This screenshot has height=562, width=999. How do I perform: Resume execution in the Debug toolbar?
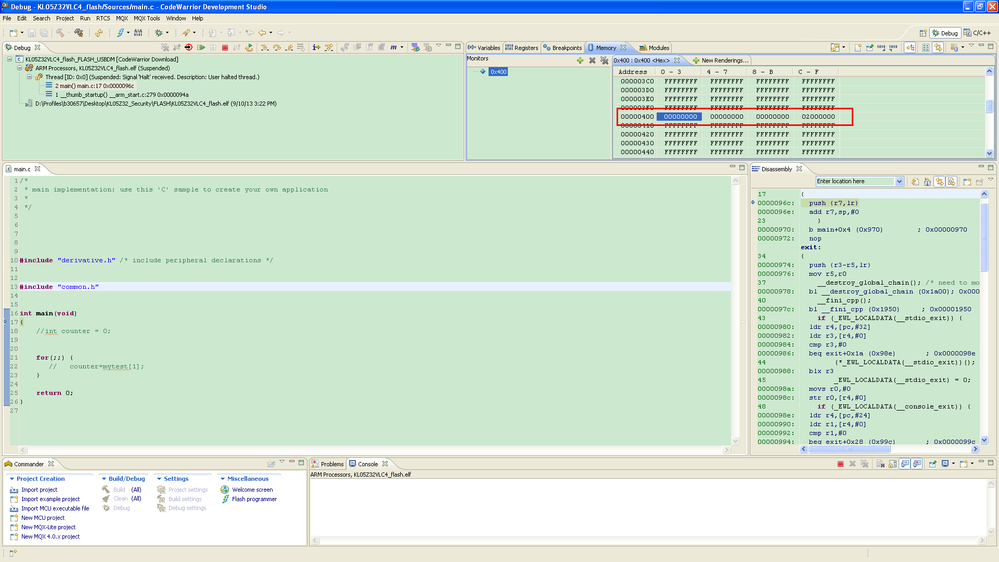pos(201,48)
